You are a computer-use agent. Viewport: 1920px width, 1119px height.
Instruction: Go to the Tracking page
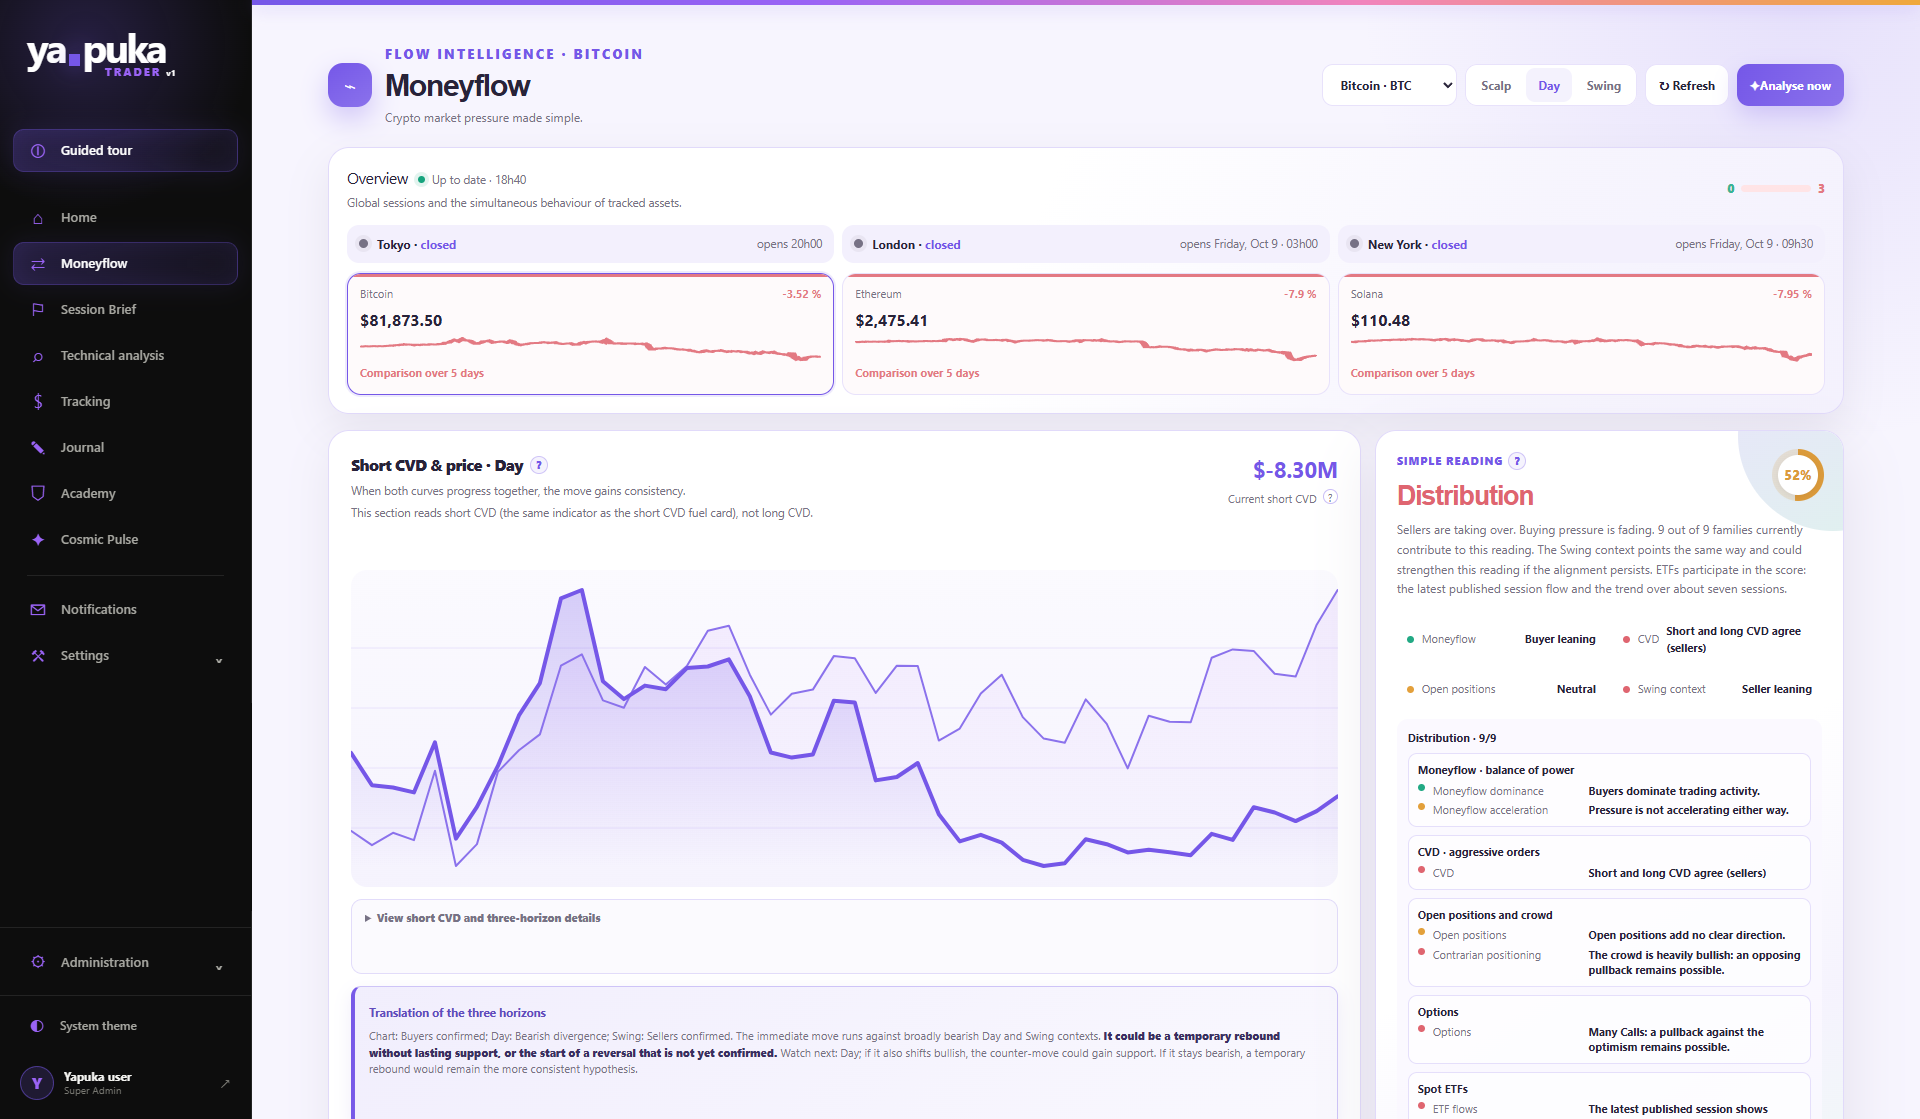pos(126,402)
